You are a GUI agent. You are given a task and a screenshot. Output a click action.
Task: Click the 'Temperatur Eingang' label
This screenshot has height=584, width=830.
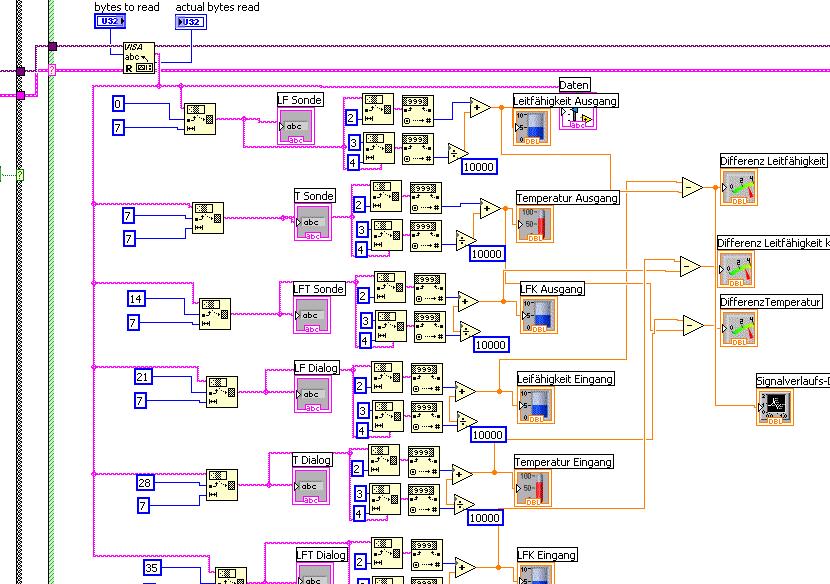point(564,462)
